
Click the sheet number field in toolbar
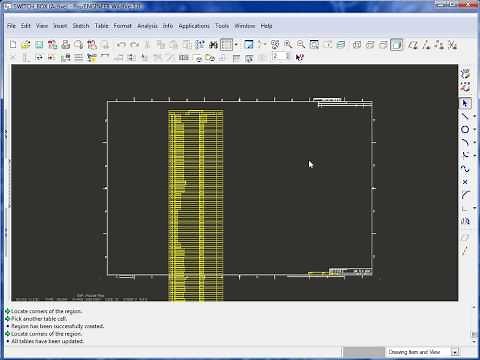pyautogui.click(x=281, y=57)
